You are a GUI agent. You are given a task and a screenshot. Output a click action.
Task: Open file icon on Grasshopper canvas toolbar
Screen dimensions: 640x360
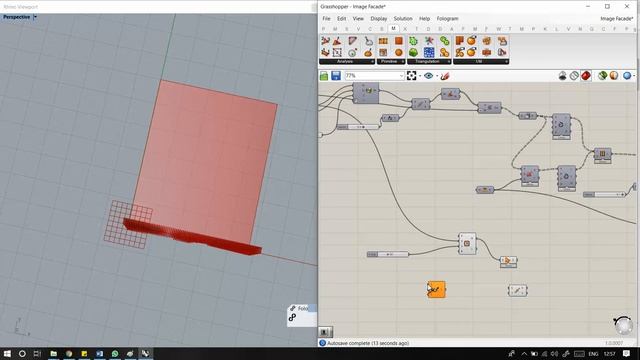click(324, 76)
